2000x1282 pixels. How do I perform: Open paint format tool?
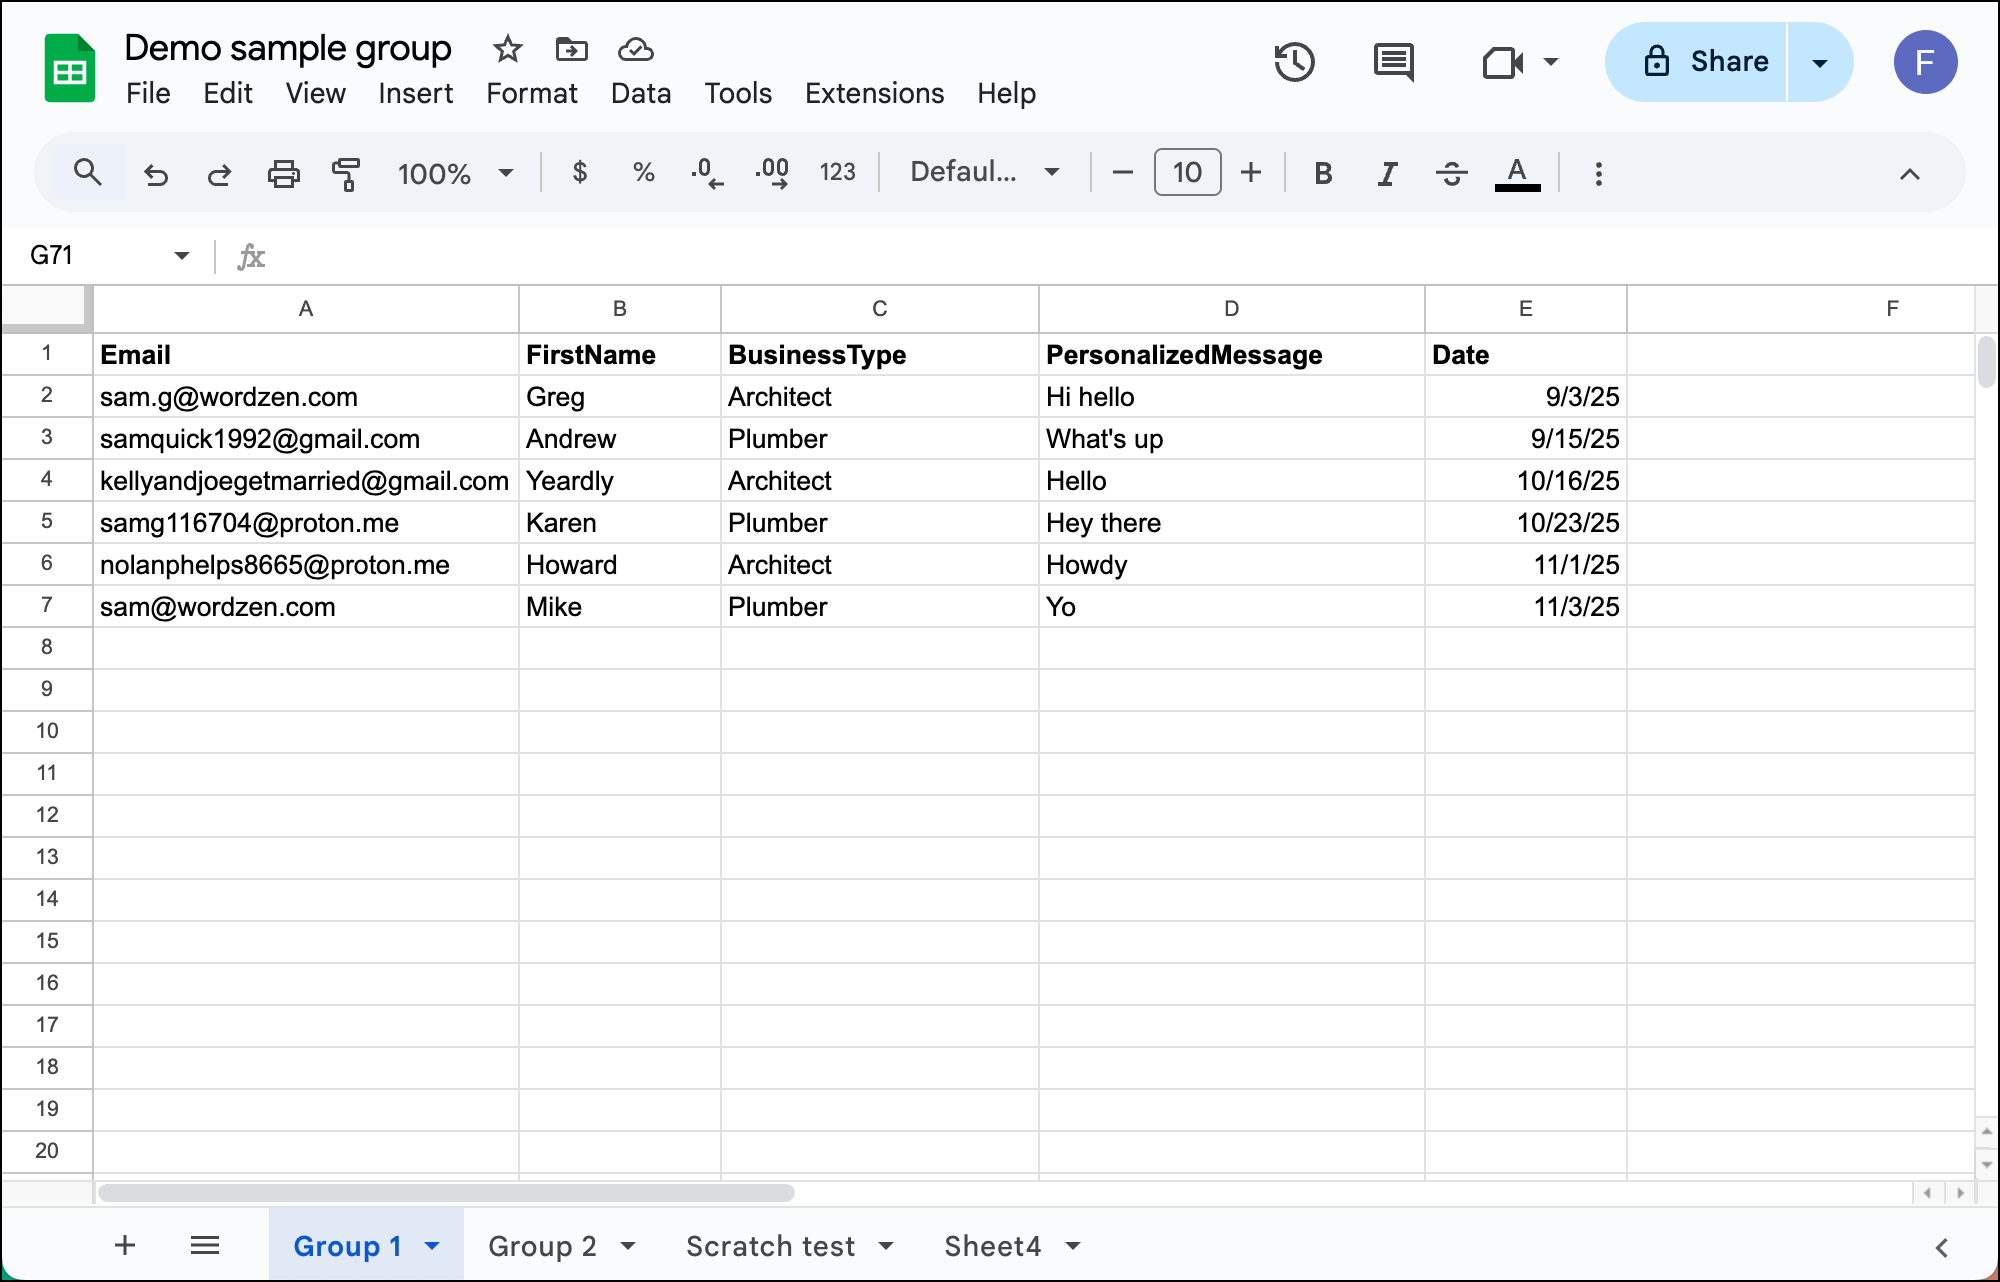tap(345, 172)
